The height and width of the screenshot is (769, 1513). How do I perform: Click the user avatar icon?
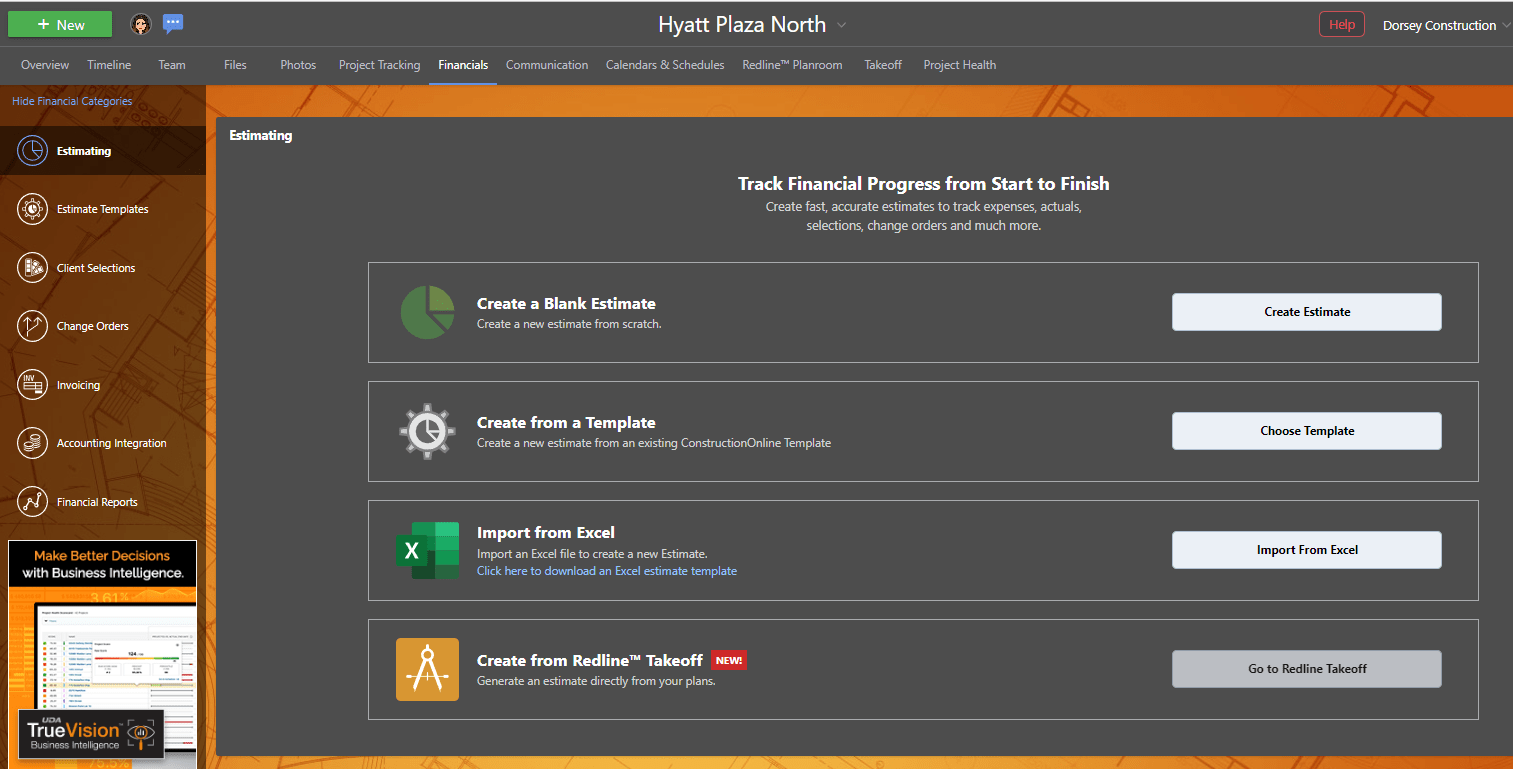pyautogui.click(x=141, y=24)
